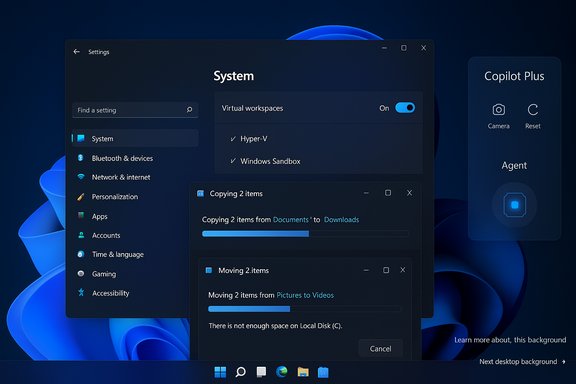Click the Copying 2 items dialog icon
Viewport: 576px width, 384px height.
[x=200, y=193]
